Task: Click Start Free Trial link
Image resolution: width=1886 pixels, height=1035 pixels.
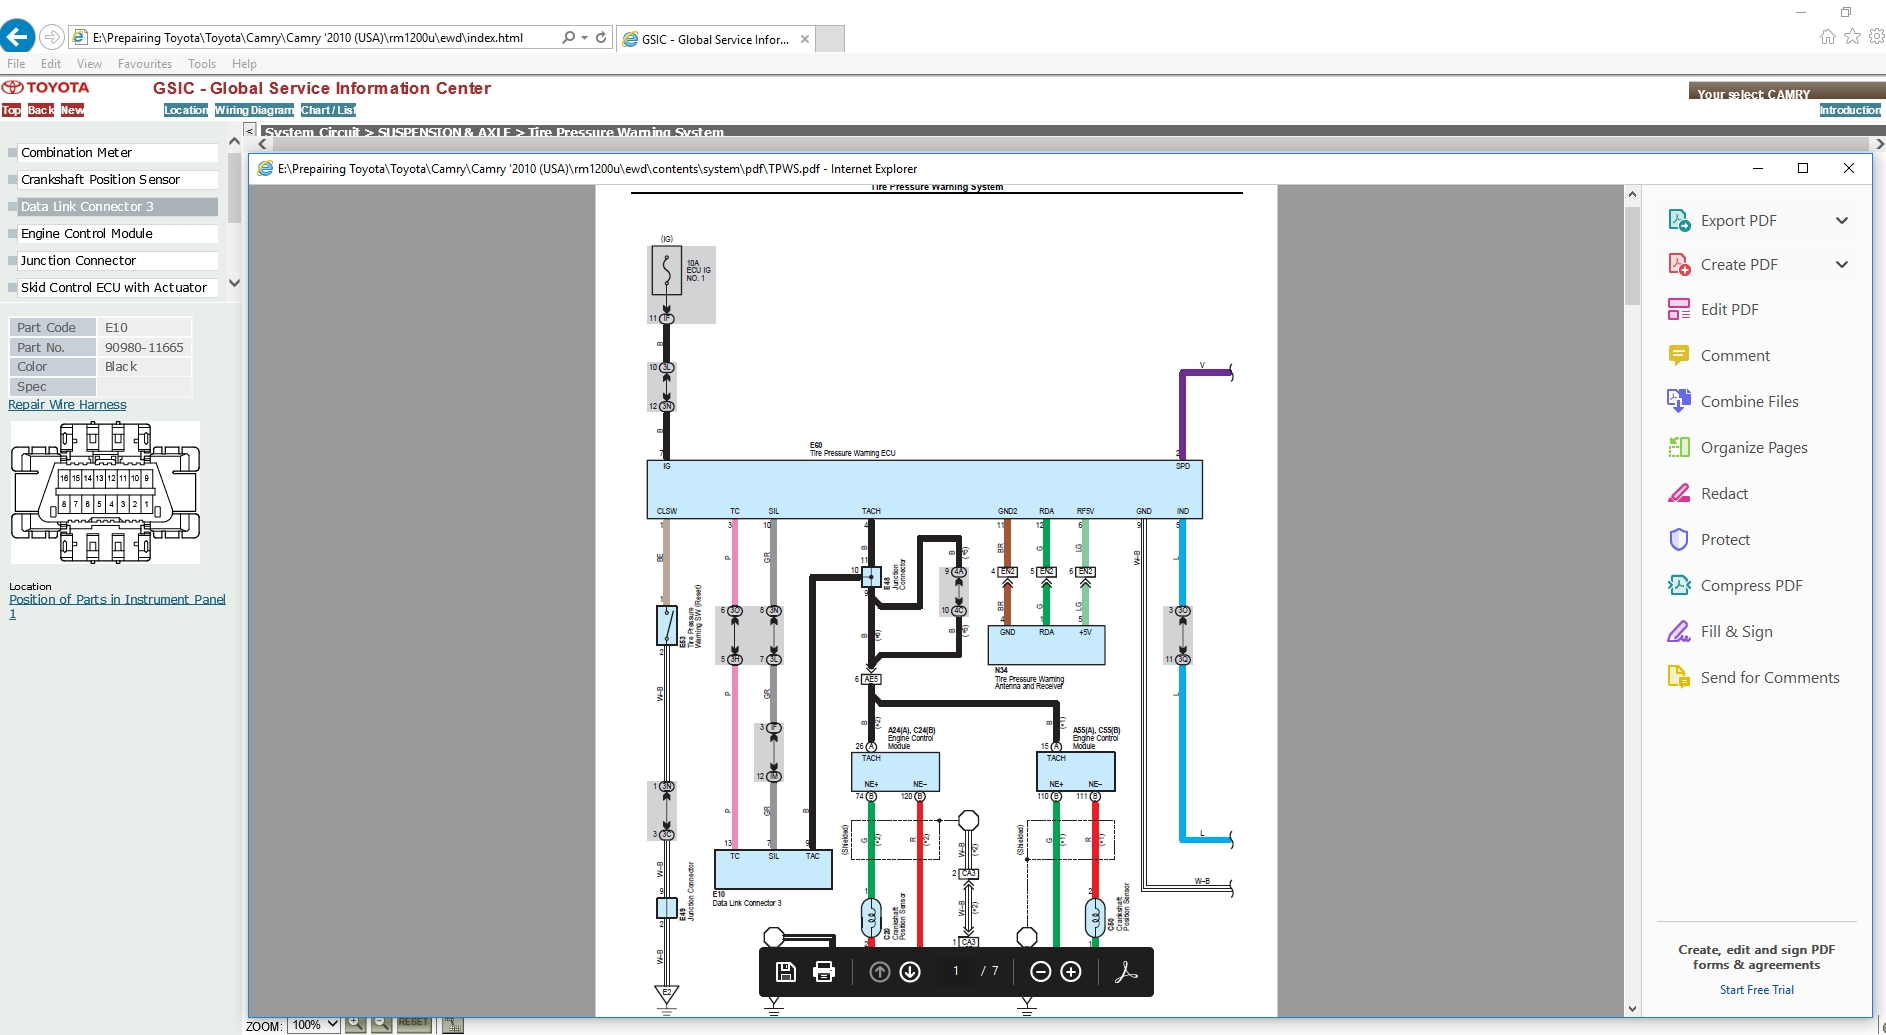Action: pyautogui.click(x=1756, y=990)
